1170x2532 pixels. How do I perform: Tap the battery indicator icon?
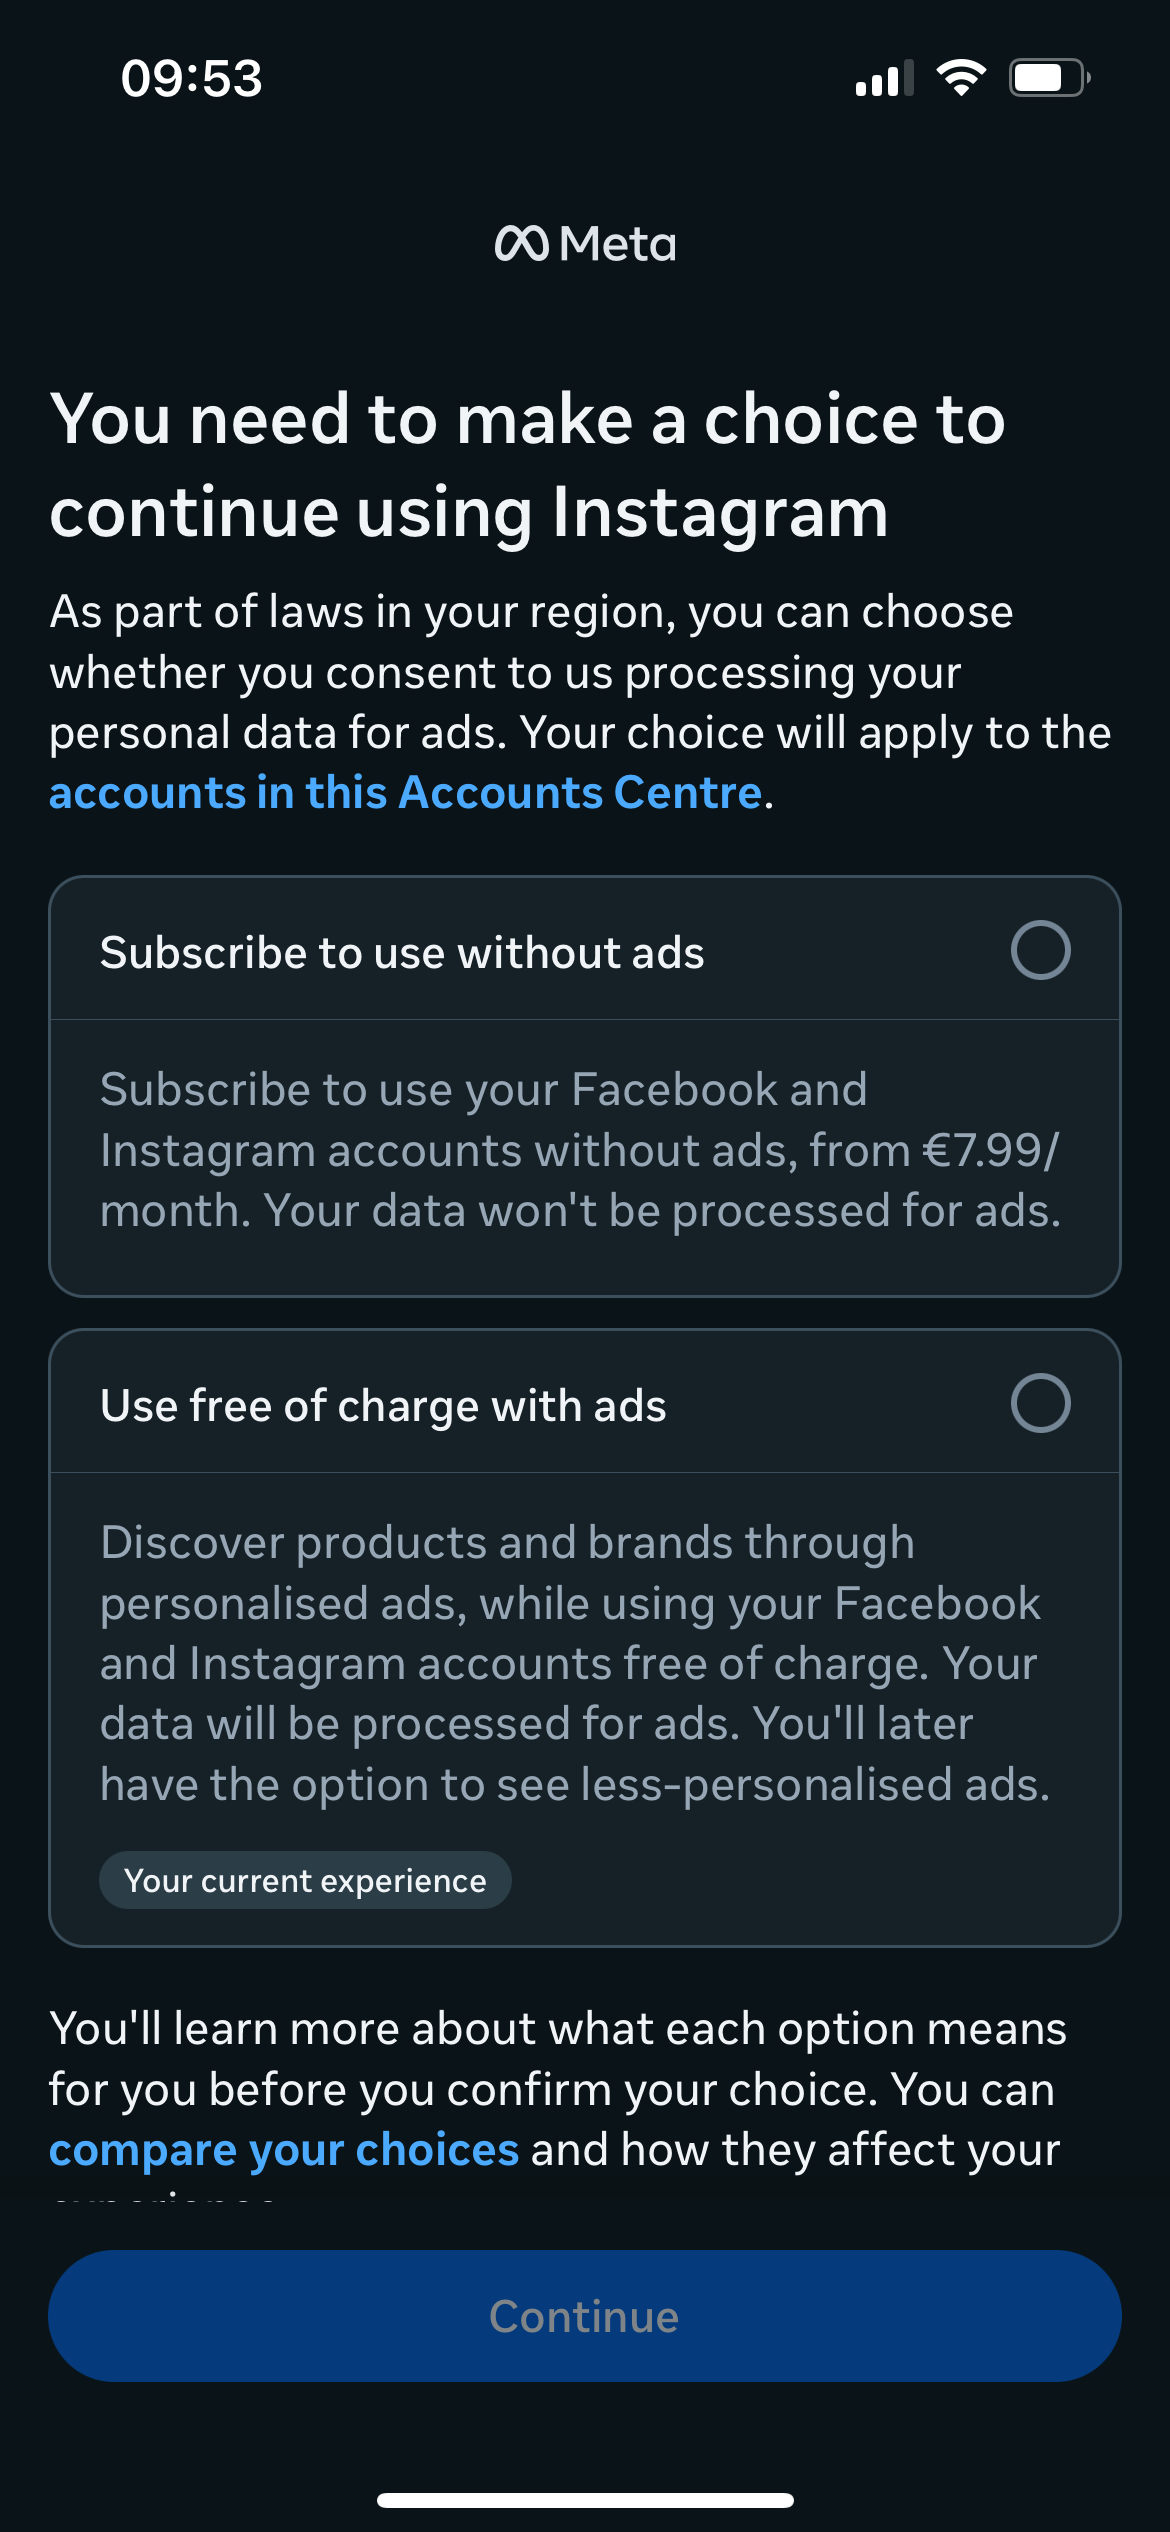[1049, 78]
